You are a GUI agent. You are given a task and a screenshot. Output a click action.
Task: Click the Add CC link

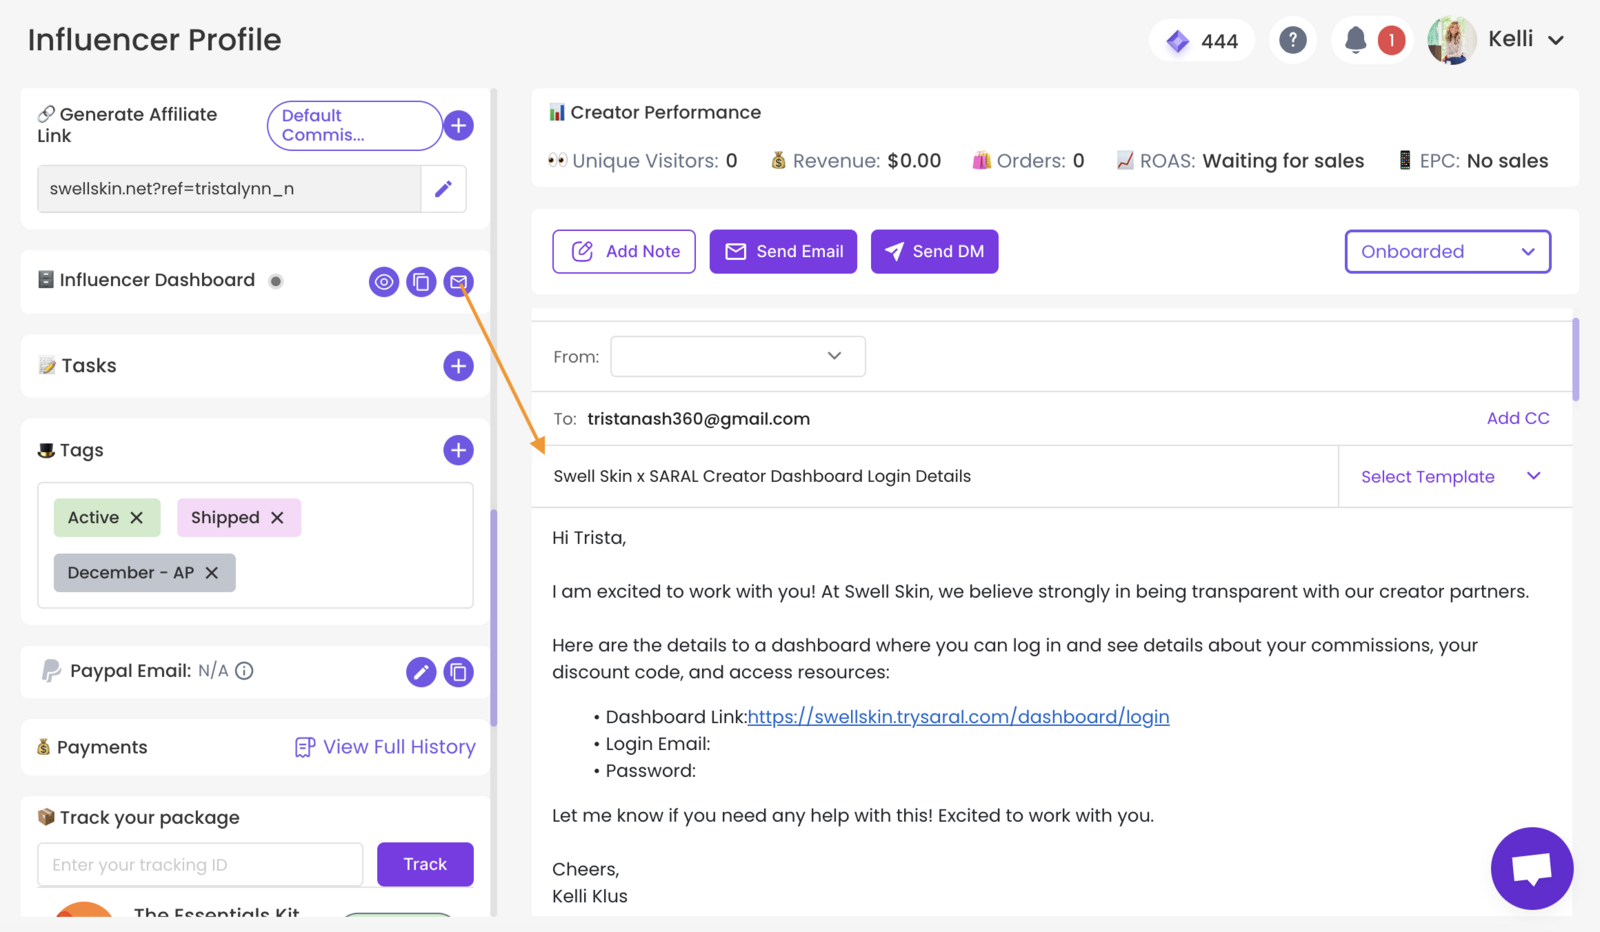pos(1517,419)
